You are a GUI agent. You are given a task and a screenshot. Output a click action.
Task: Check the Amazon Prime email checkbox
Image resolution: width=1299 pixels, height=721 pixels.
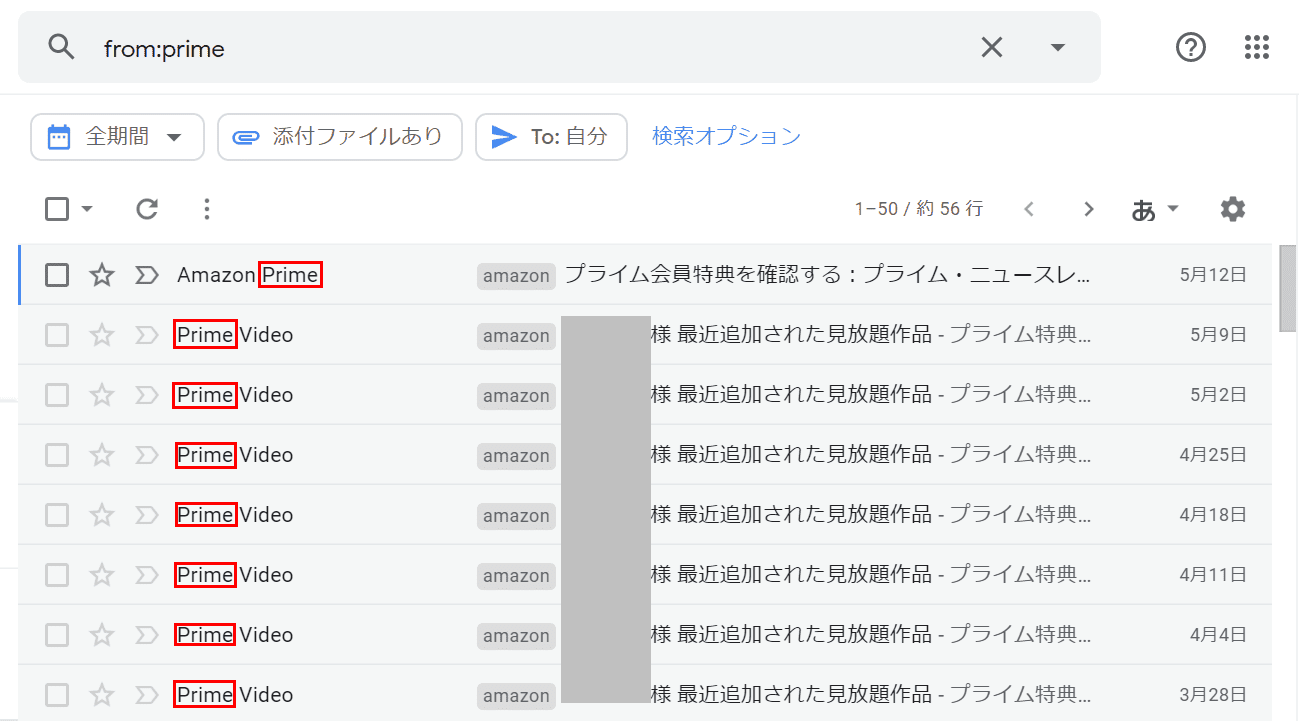point(57,275)
